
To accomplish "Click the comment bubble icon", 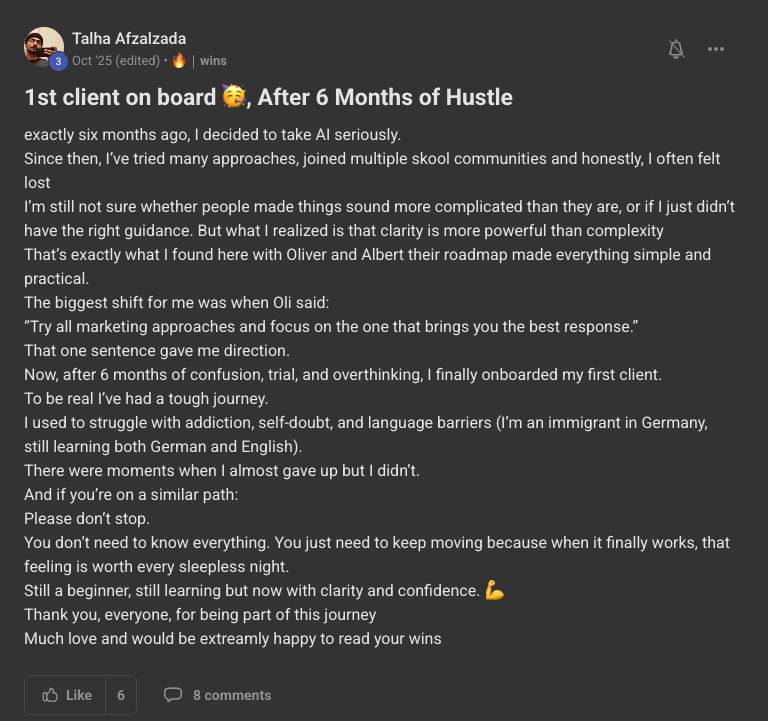I will pyautogui.click(x=173, y=695).
